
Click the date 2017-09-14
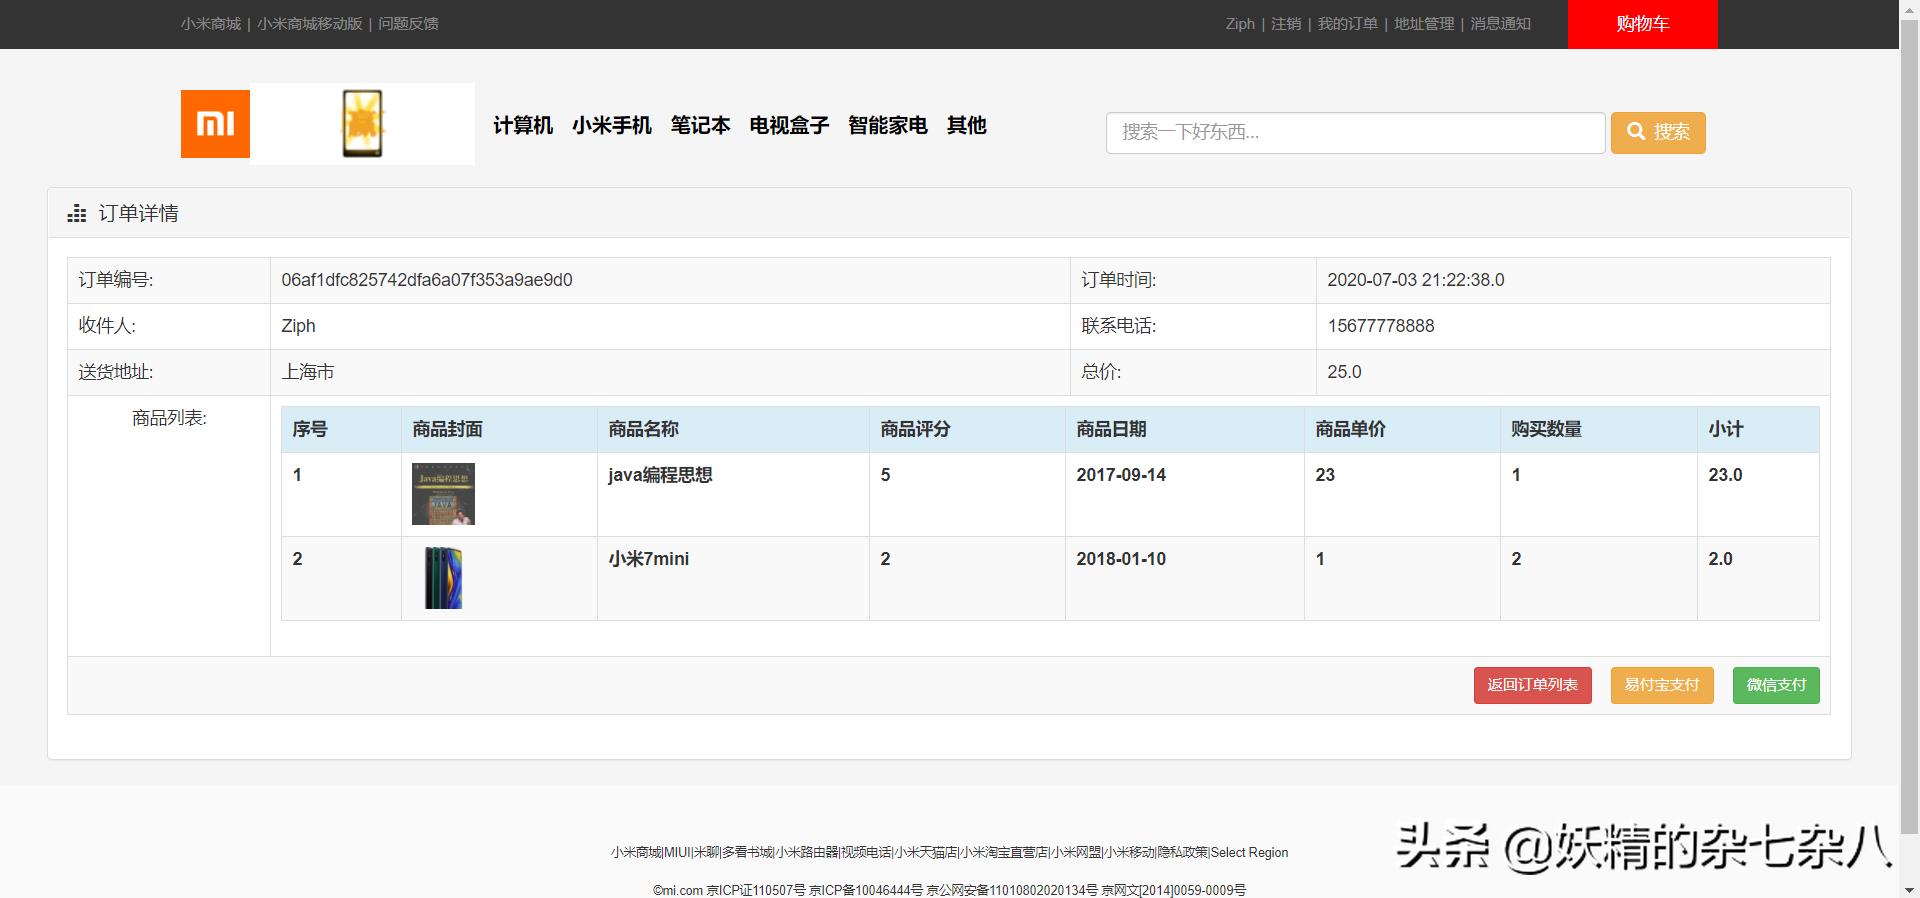click(1121, 475)
